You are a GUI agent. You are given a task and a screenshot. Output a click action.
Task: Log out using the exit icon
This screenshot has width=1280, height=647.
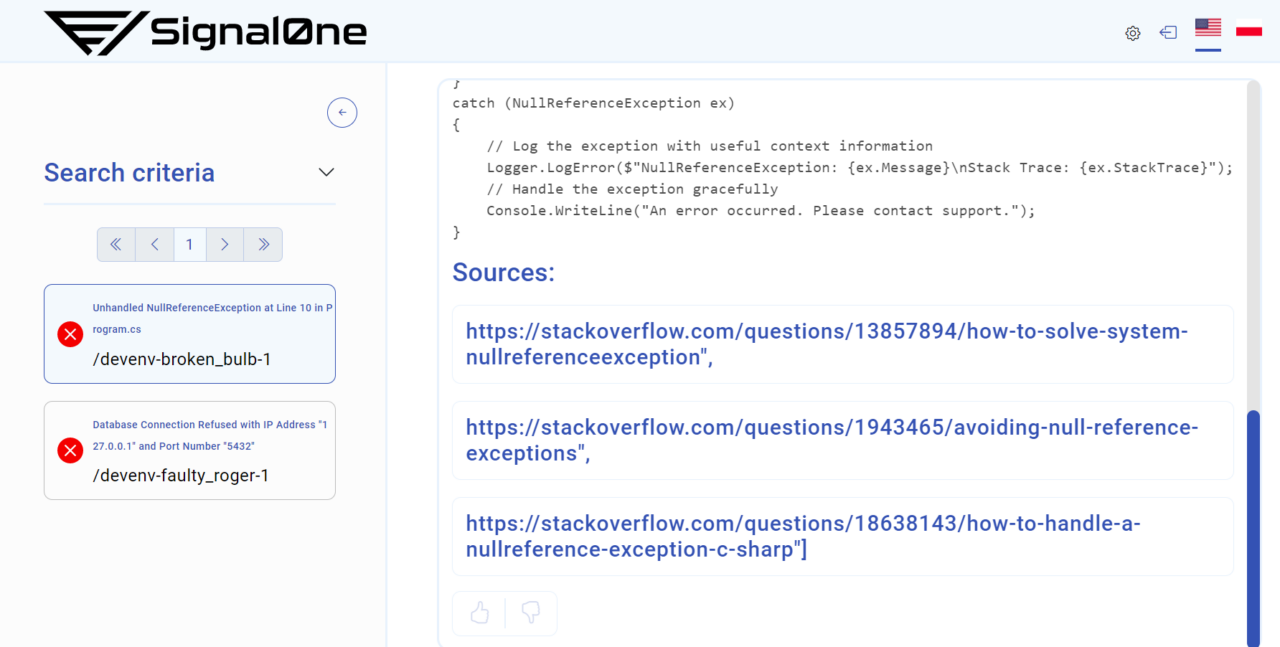coord(1168,33)
